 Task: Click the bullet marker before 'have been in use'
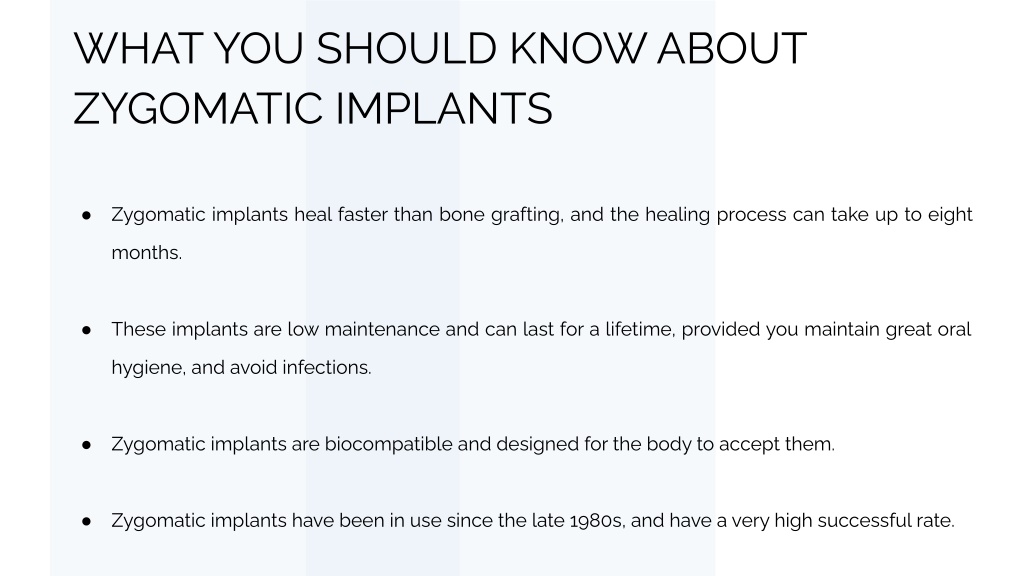click(x=86, y=521)
